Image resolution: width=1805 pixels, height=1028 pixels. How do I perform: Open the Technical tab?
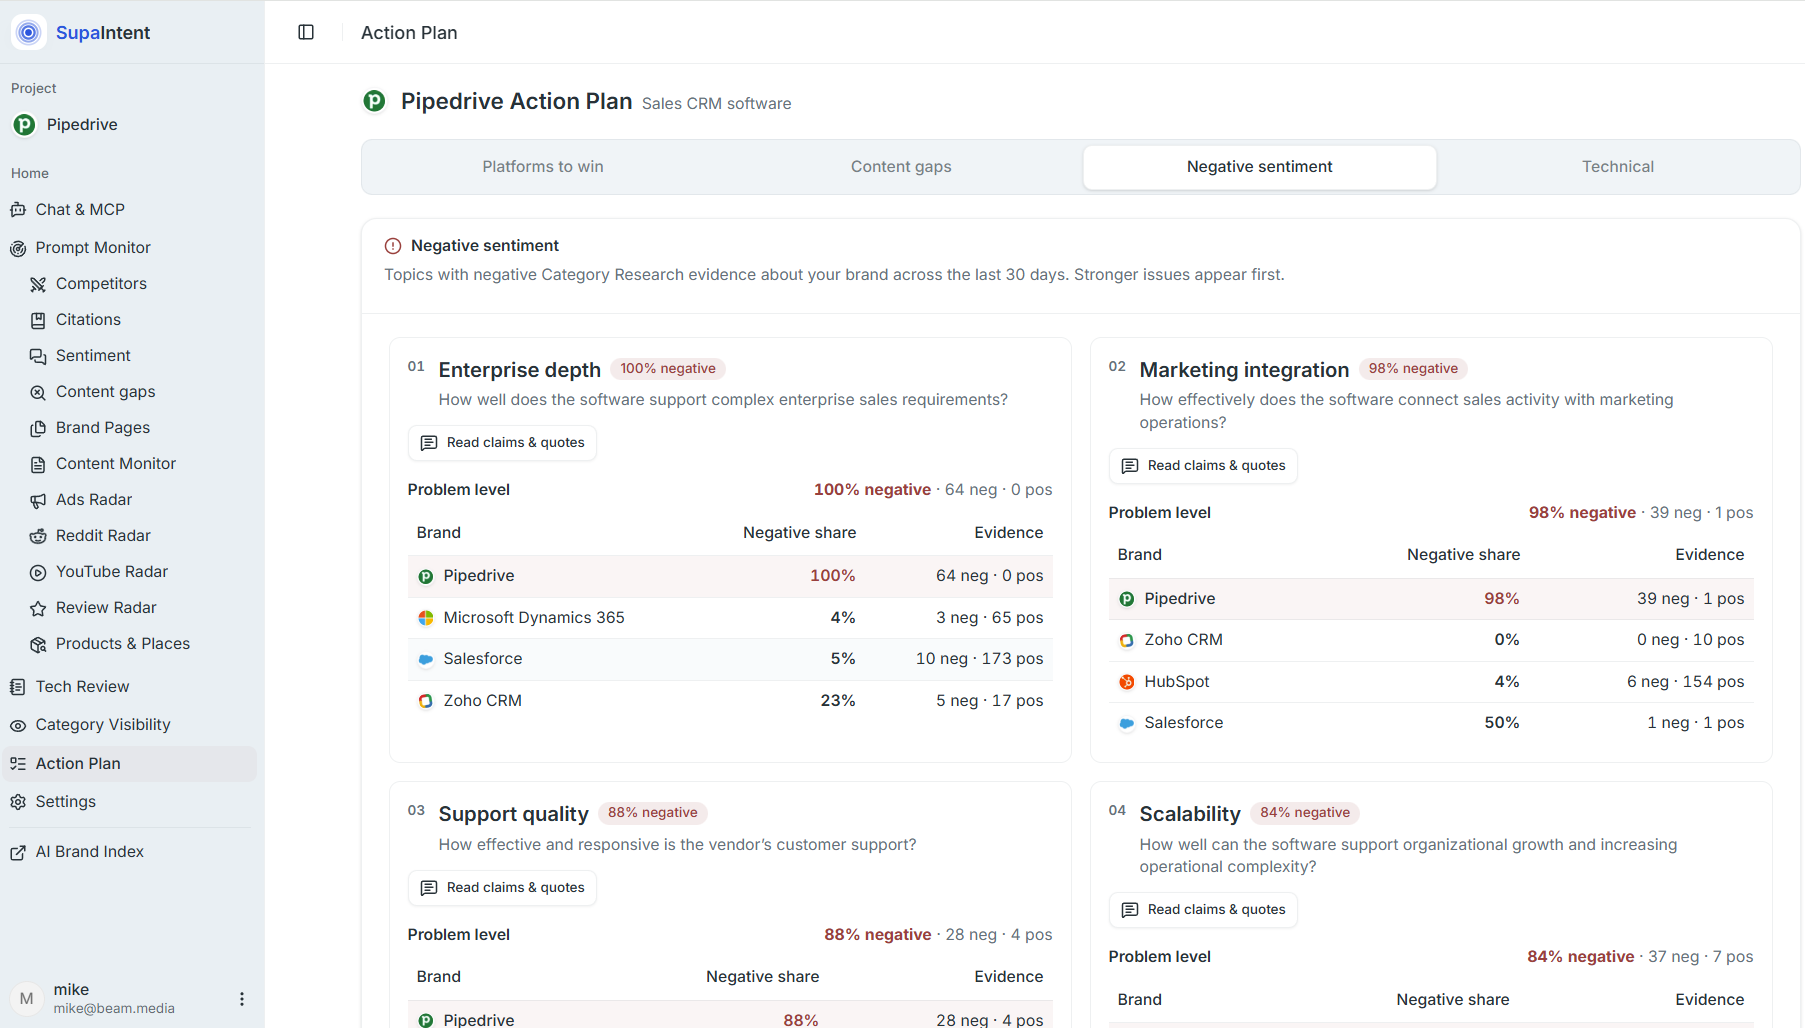[x=1617, y=167]
